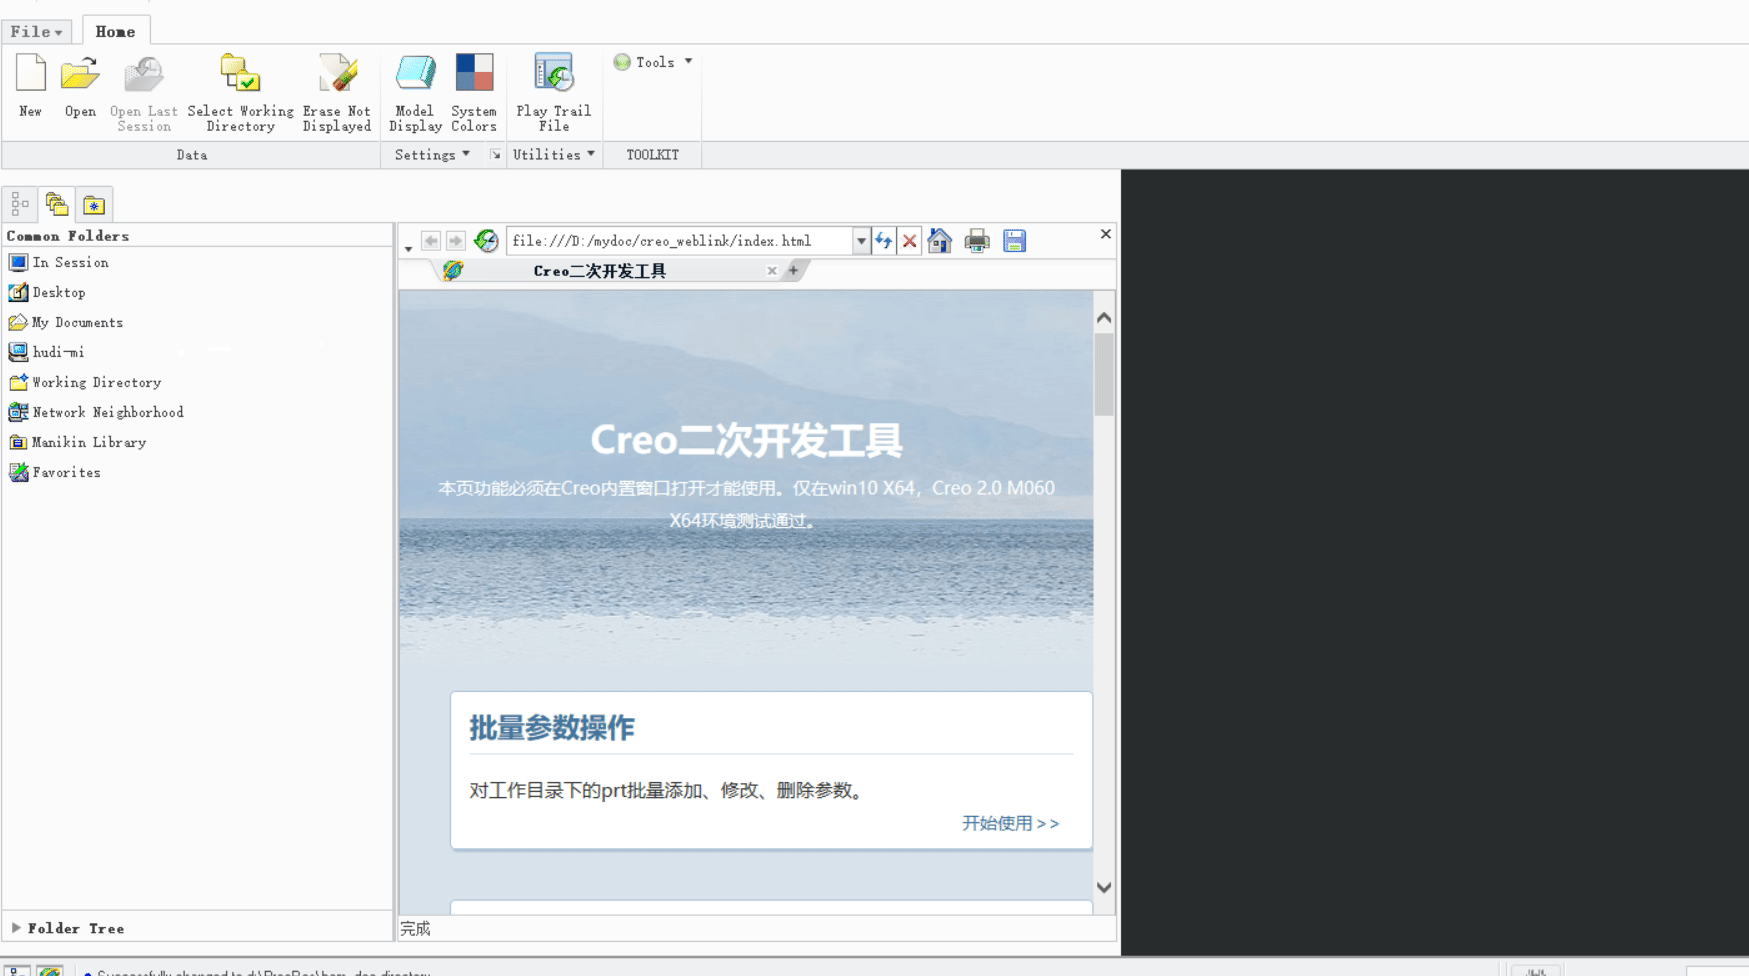Click browser Back arrow button

[431, 241]
